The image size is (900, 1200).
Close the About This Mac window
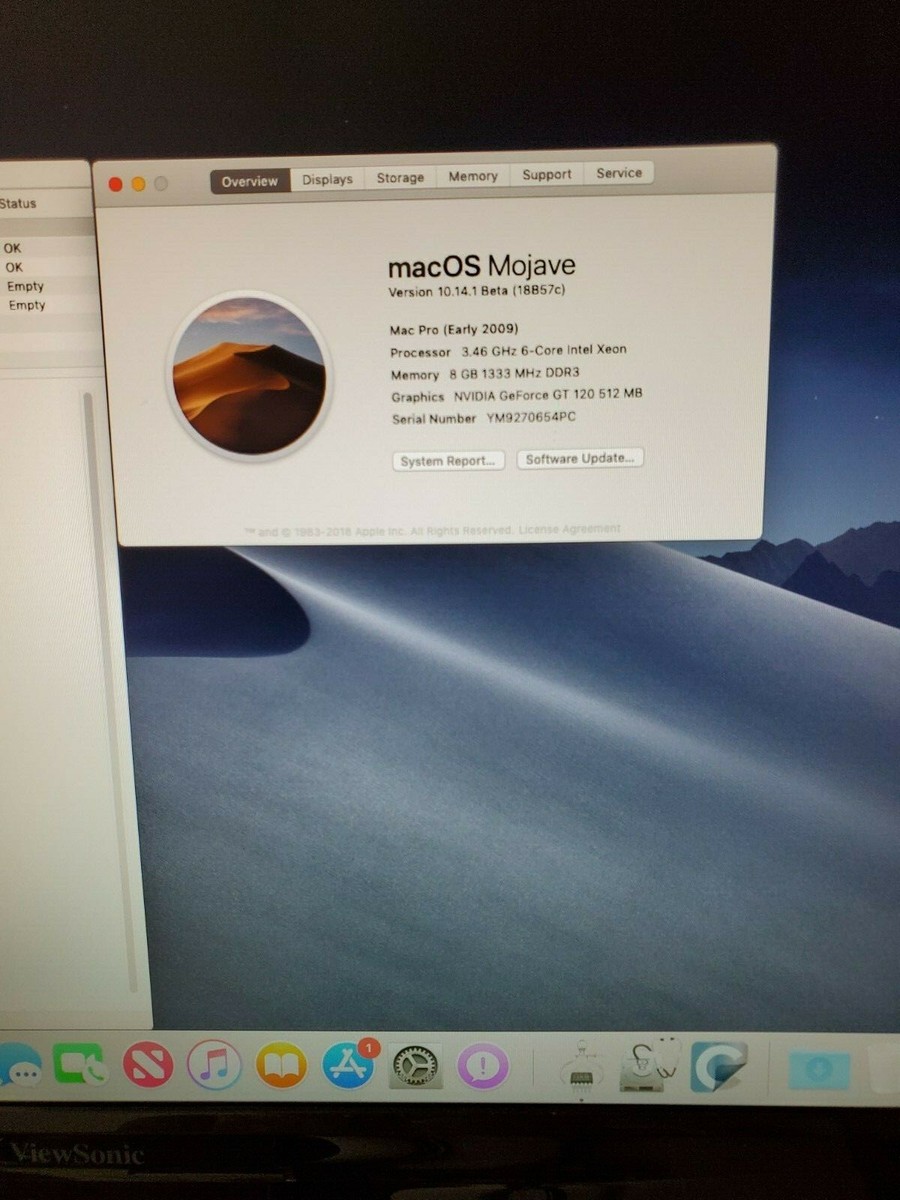click(116, 185)
